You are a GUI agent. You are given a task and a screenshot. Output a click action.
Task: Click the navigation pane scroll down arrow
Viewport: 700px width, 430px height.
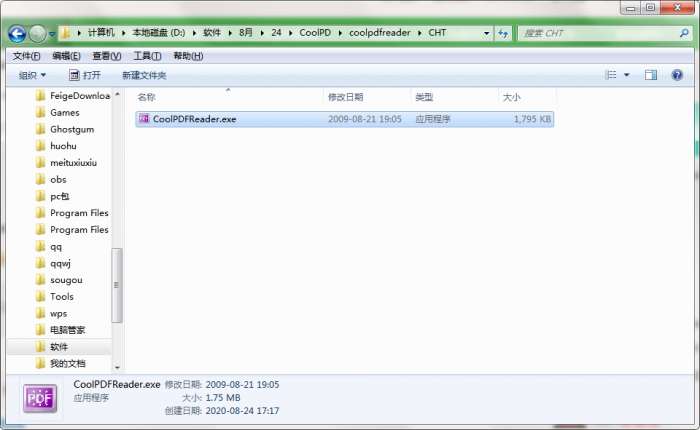tap(117, 367)
